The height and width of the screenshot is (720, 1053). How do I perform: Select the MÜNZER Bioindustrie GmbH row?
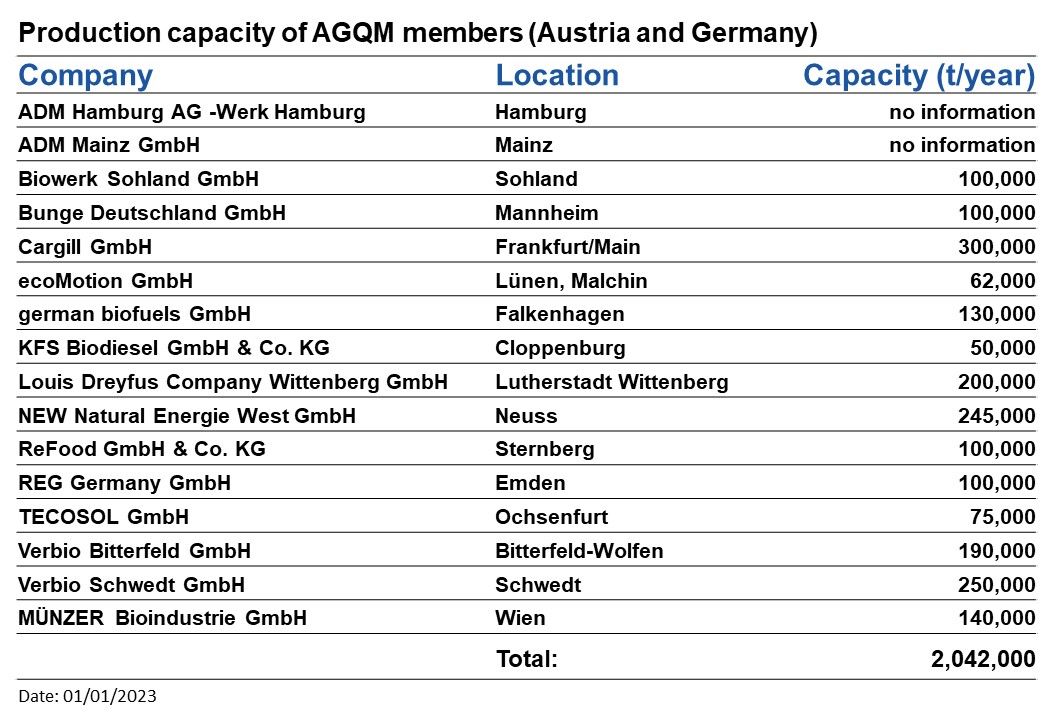point(526,617)
